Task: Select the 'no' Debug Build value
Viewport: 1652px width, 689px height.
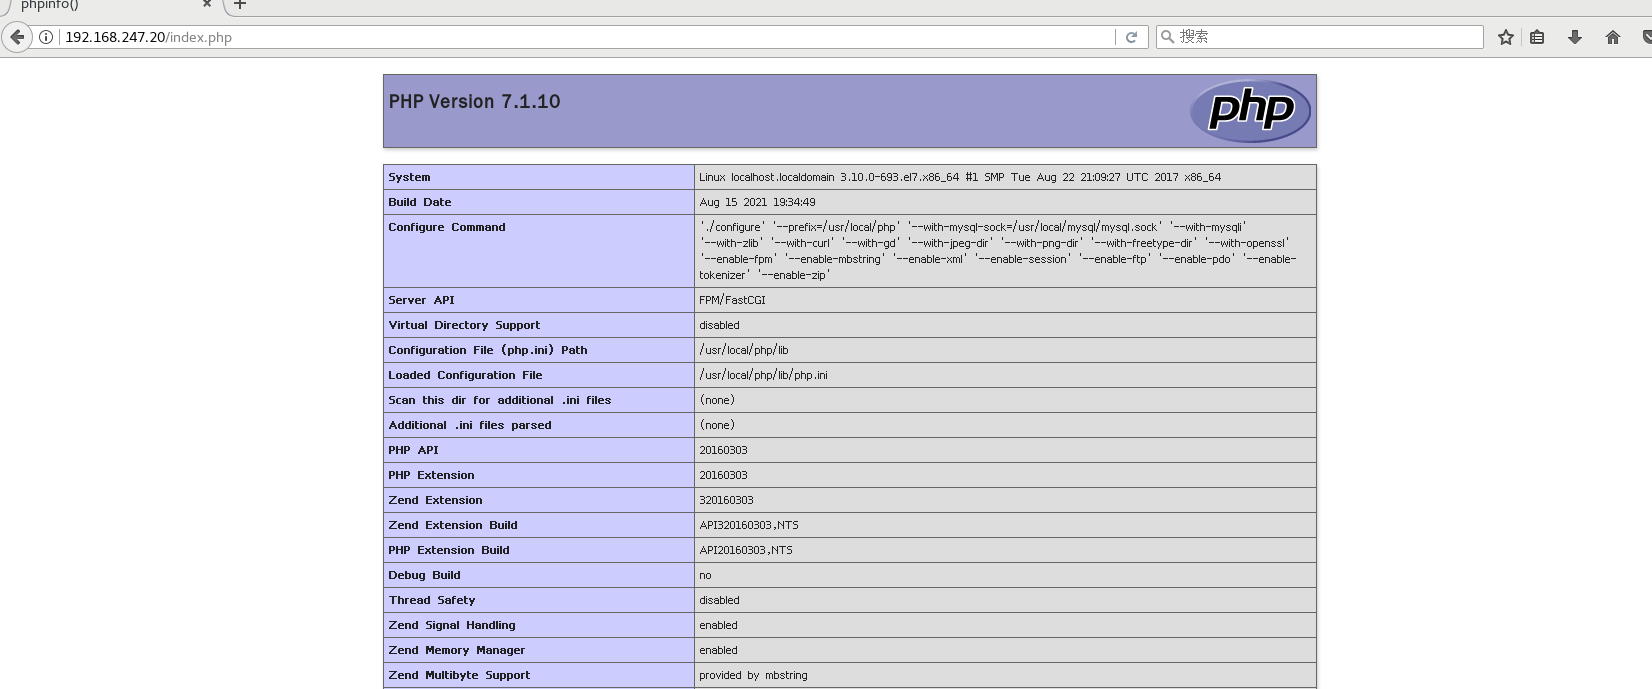Action: [705, 575]
